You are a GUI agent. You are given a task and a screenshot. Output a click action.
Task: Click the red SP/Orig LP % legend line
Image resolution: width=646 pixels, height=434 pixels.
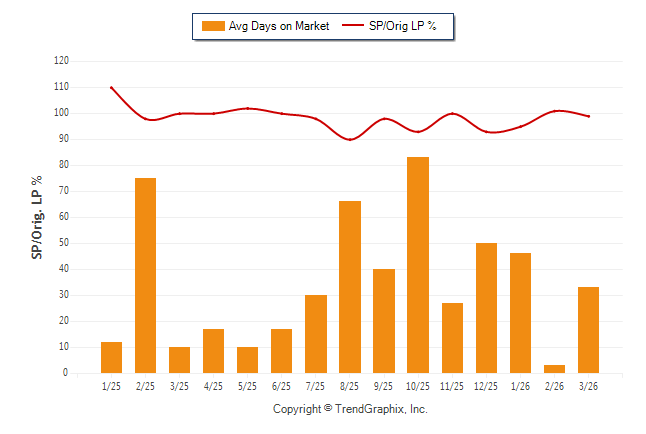pyautogui.click(x=353, y=26)
